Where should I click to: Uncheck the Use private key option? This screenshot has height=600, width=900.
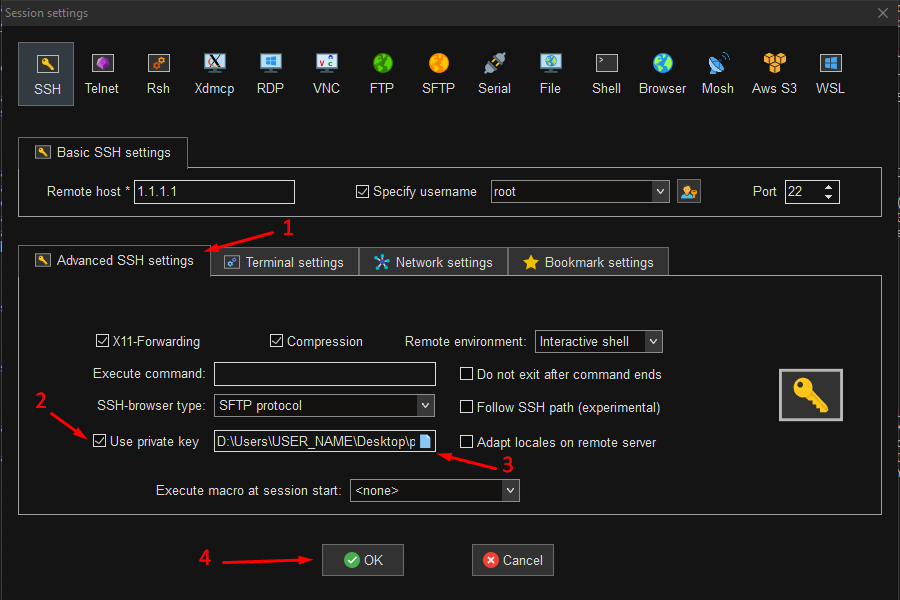point(100,441)
